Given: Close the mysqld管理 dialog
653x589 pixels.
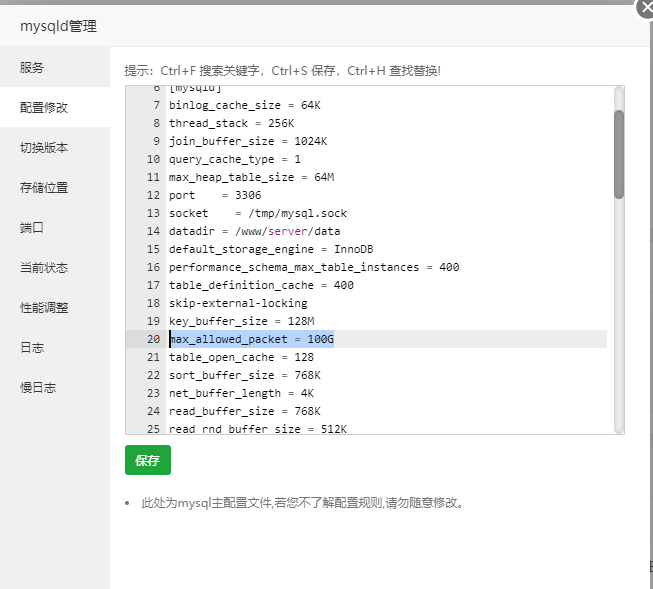Looking at the screenshot, I should tap(646, 7).
